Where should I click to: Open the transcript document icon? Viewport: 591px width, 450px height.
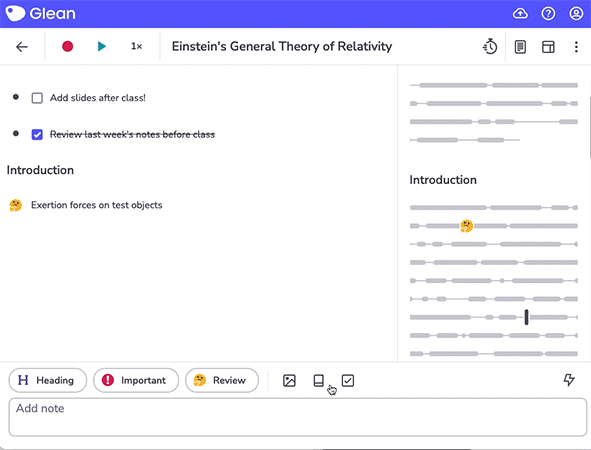[x=520, y=47]
